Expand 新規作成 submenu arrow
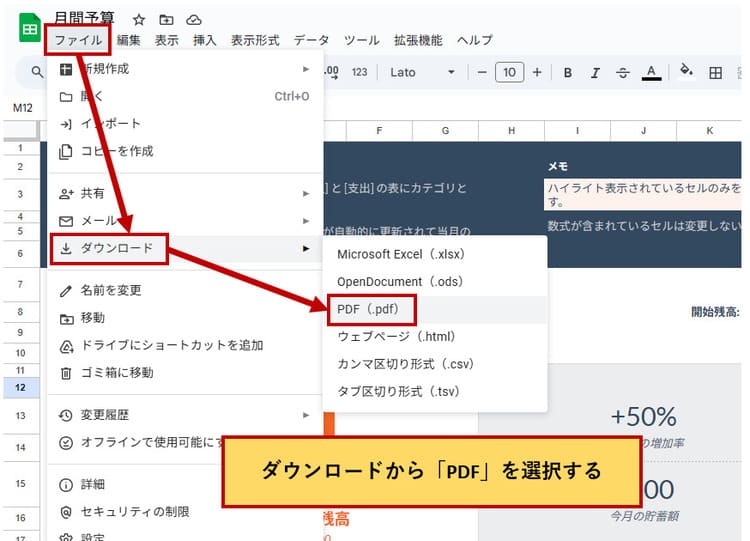 [x=306, y=69]
